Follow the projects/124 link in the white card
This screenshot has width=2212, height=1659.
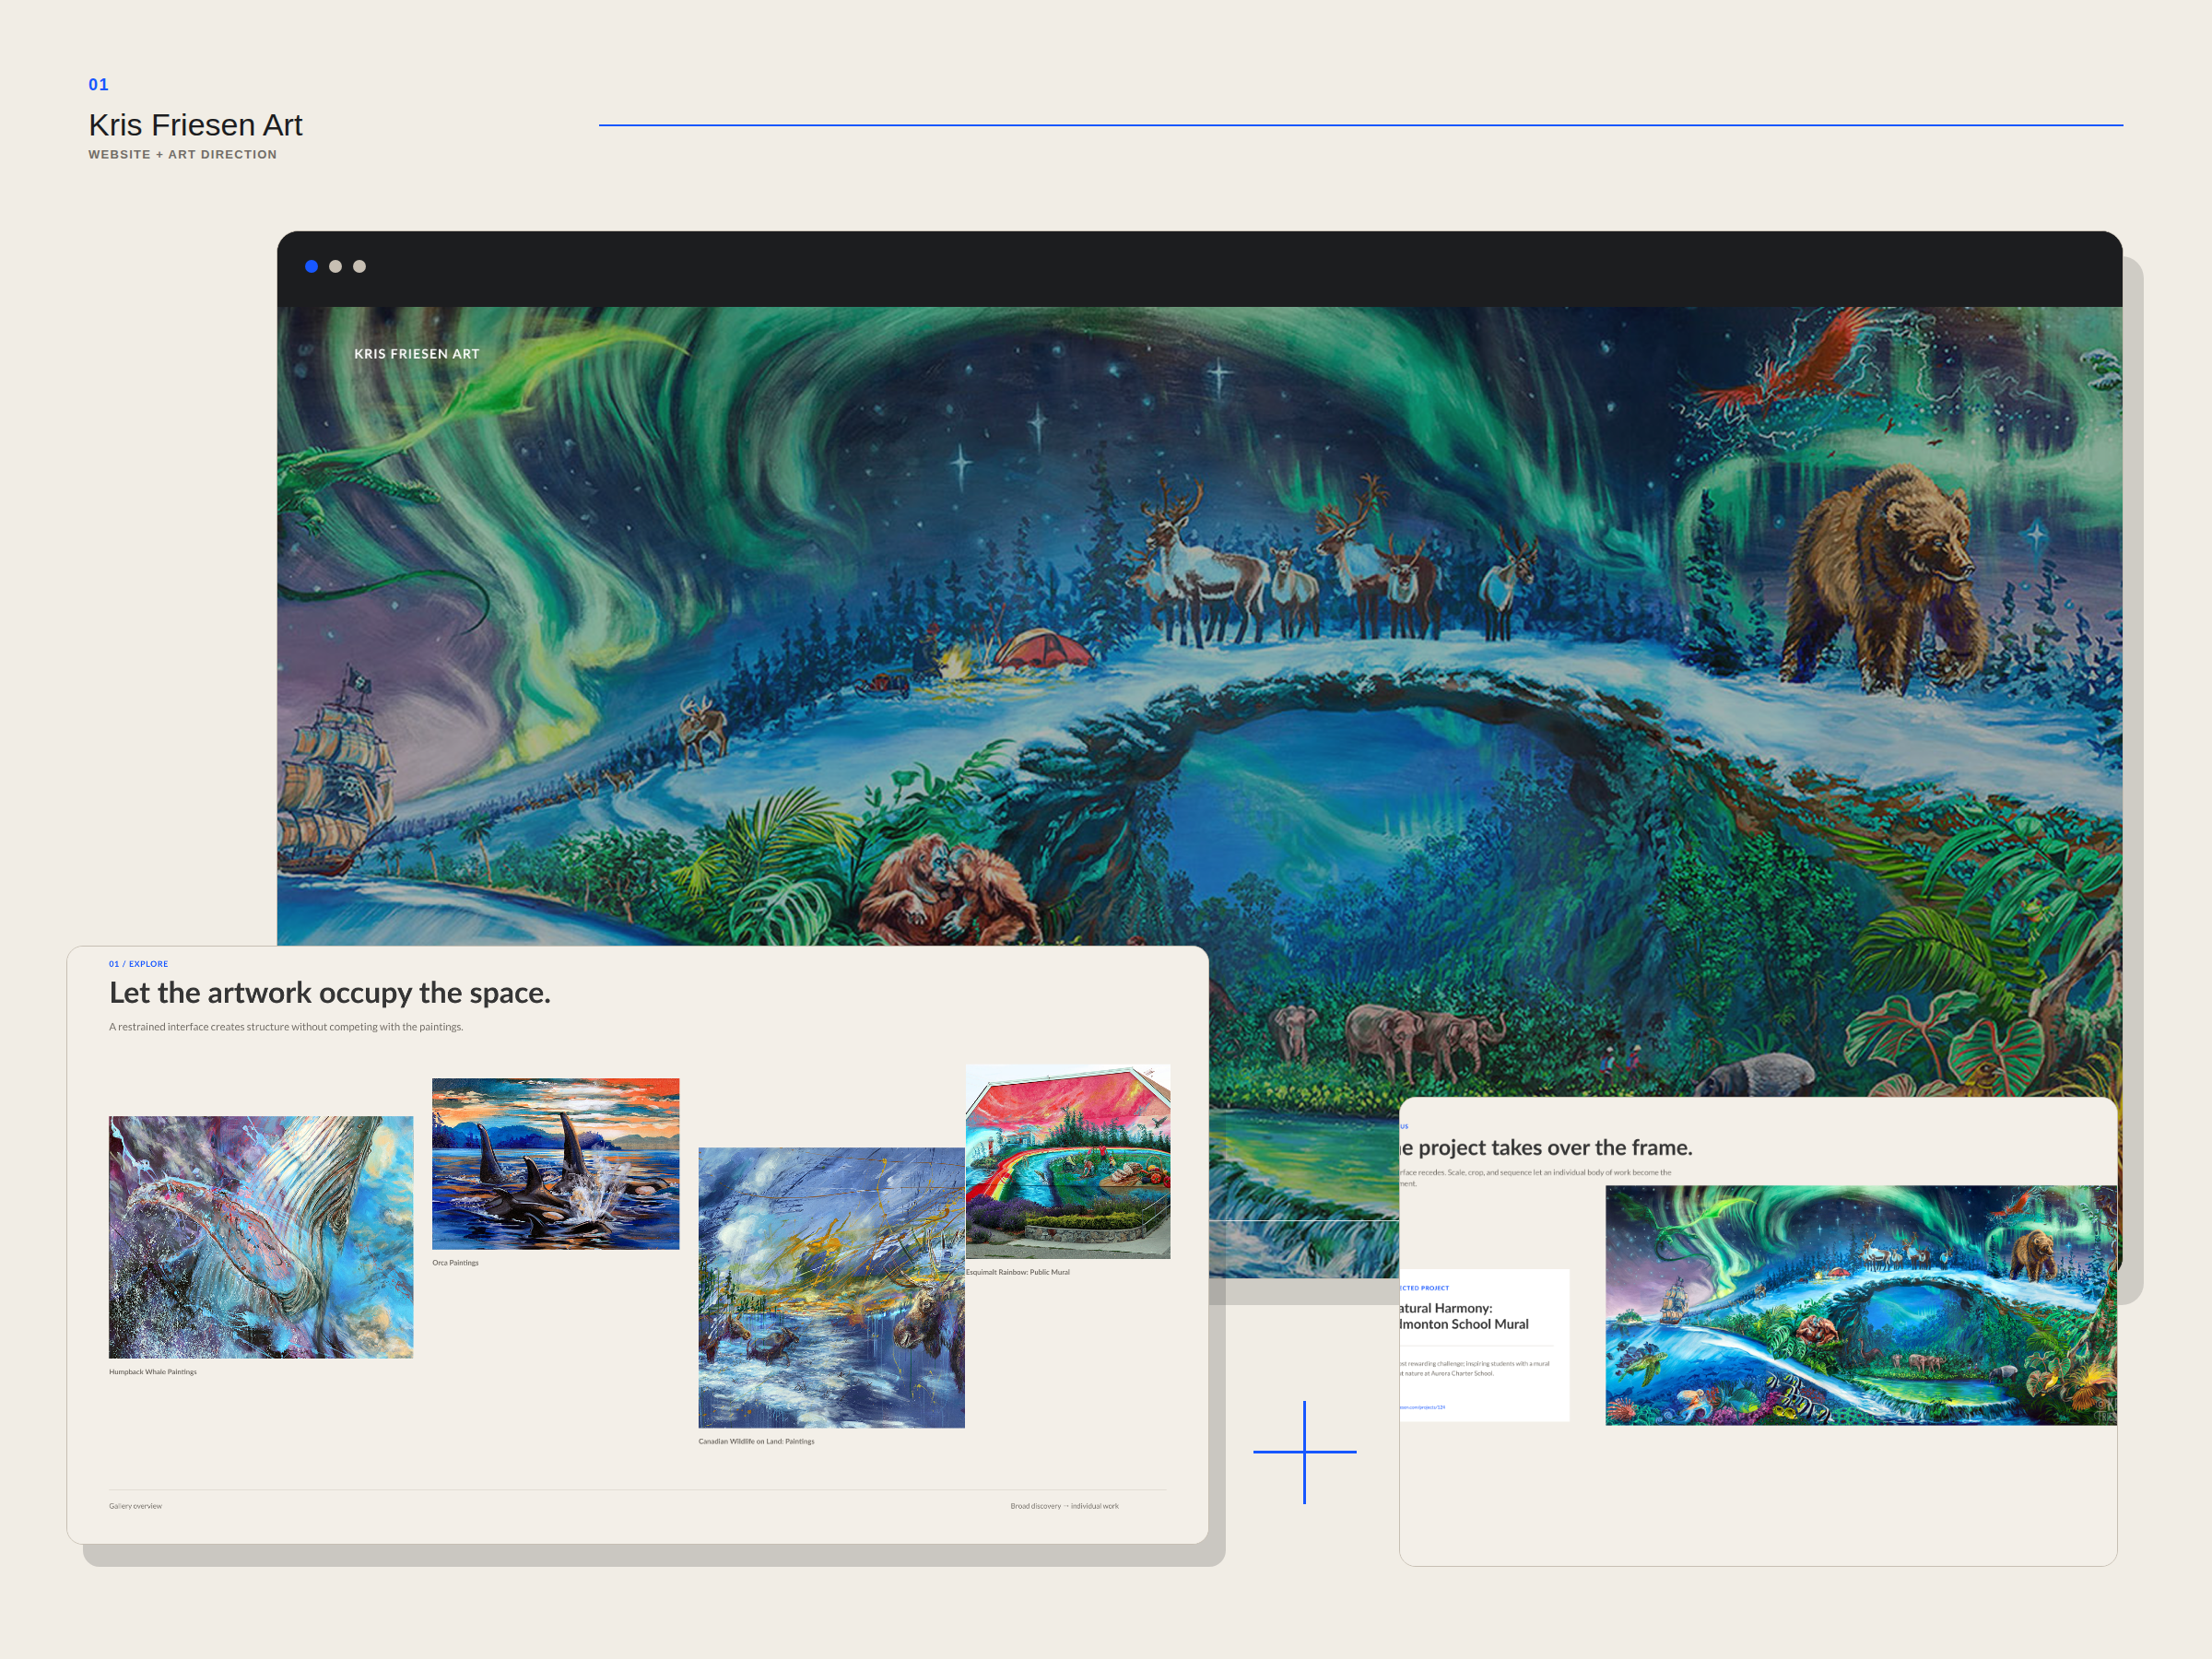(x=1422, y=1407)
